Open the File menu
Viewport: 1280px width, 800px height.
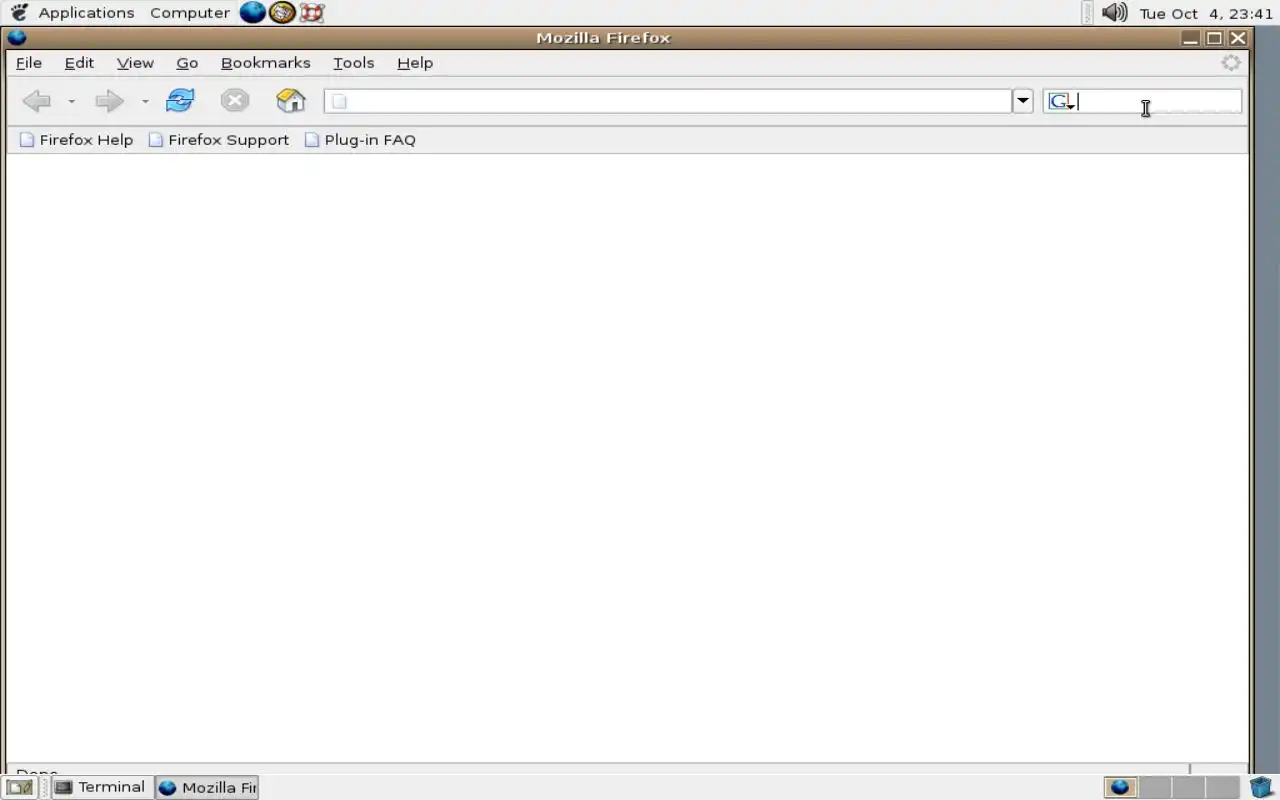(x=29, y=62)
